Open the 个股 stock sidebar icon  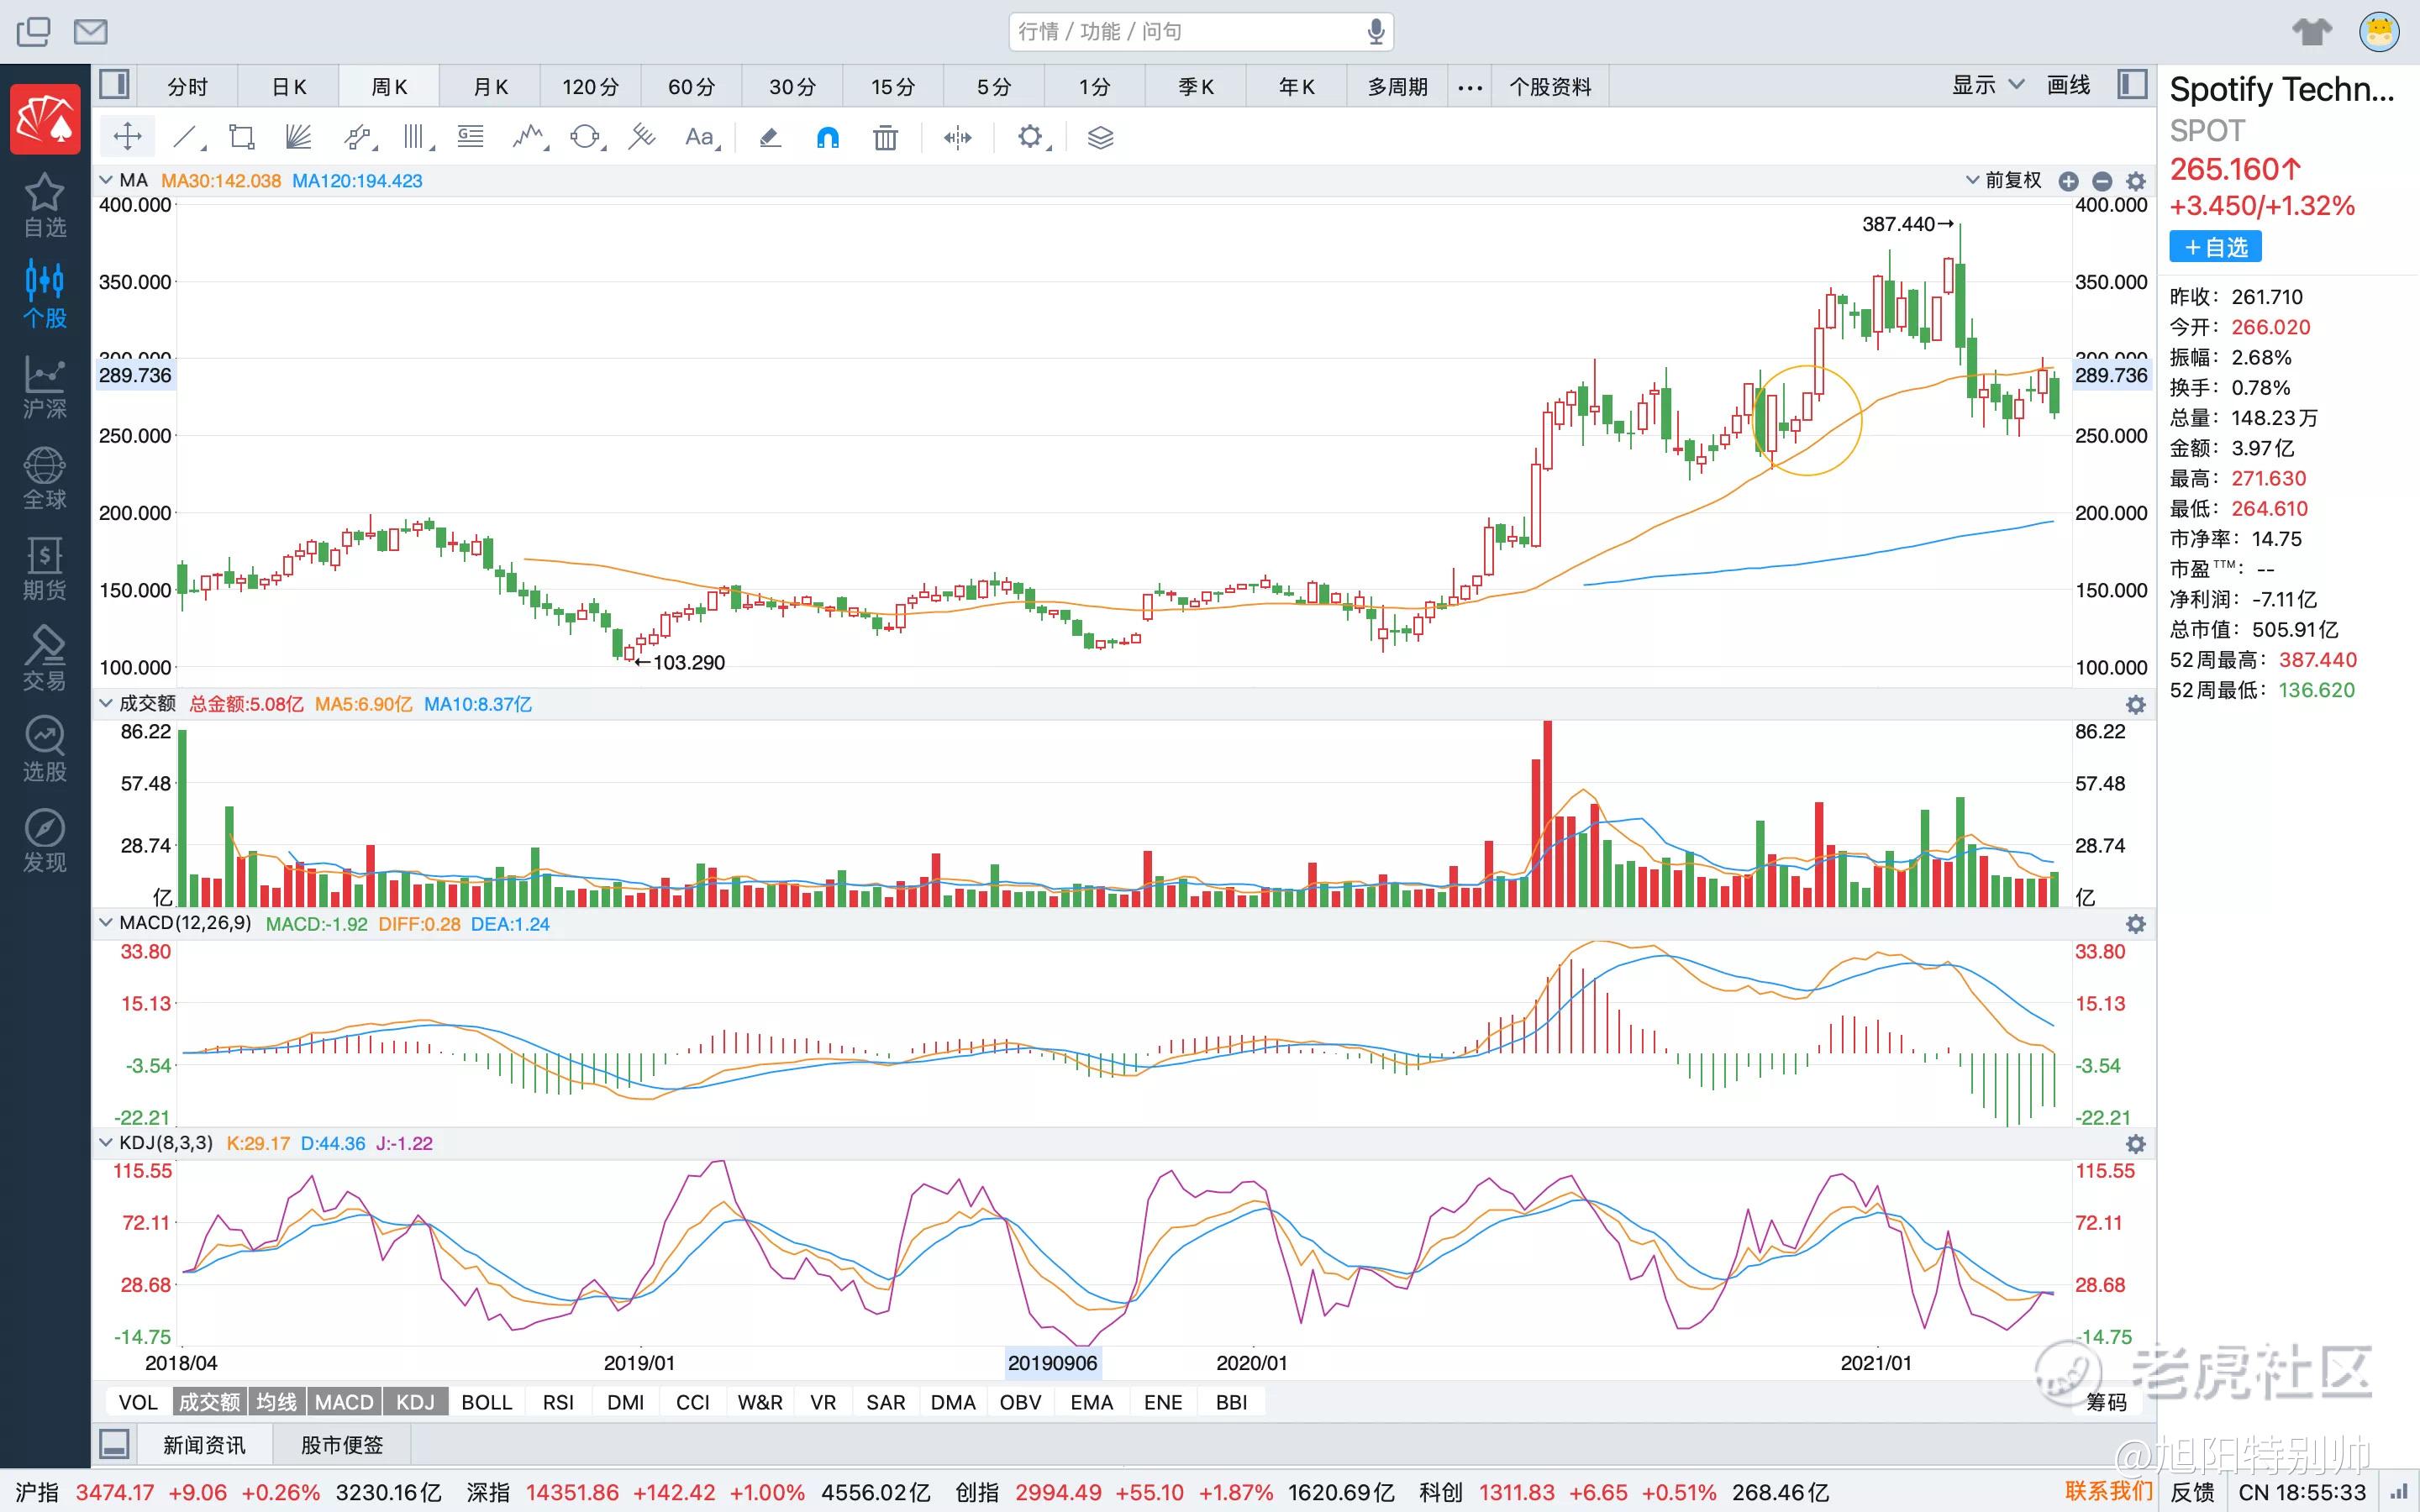pos(45,295)
